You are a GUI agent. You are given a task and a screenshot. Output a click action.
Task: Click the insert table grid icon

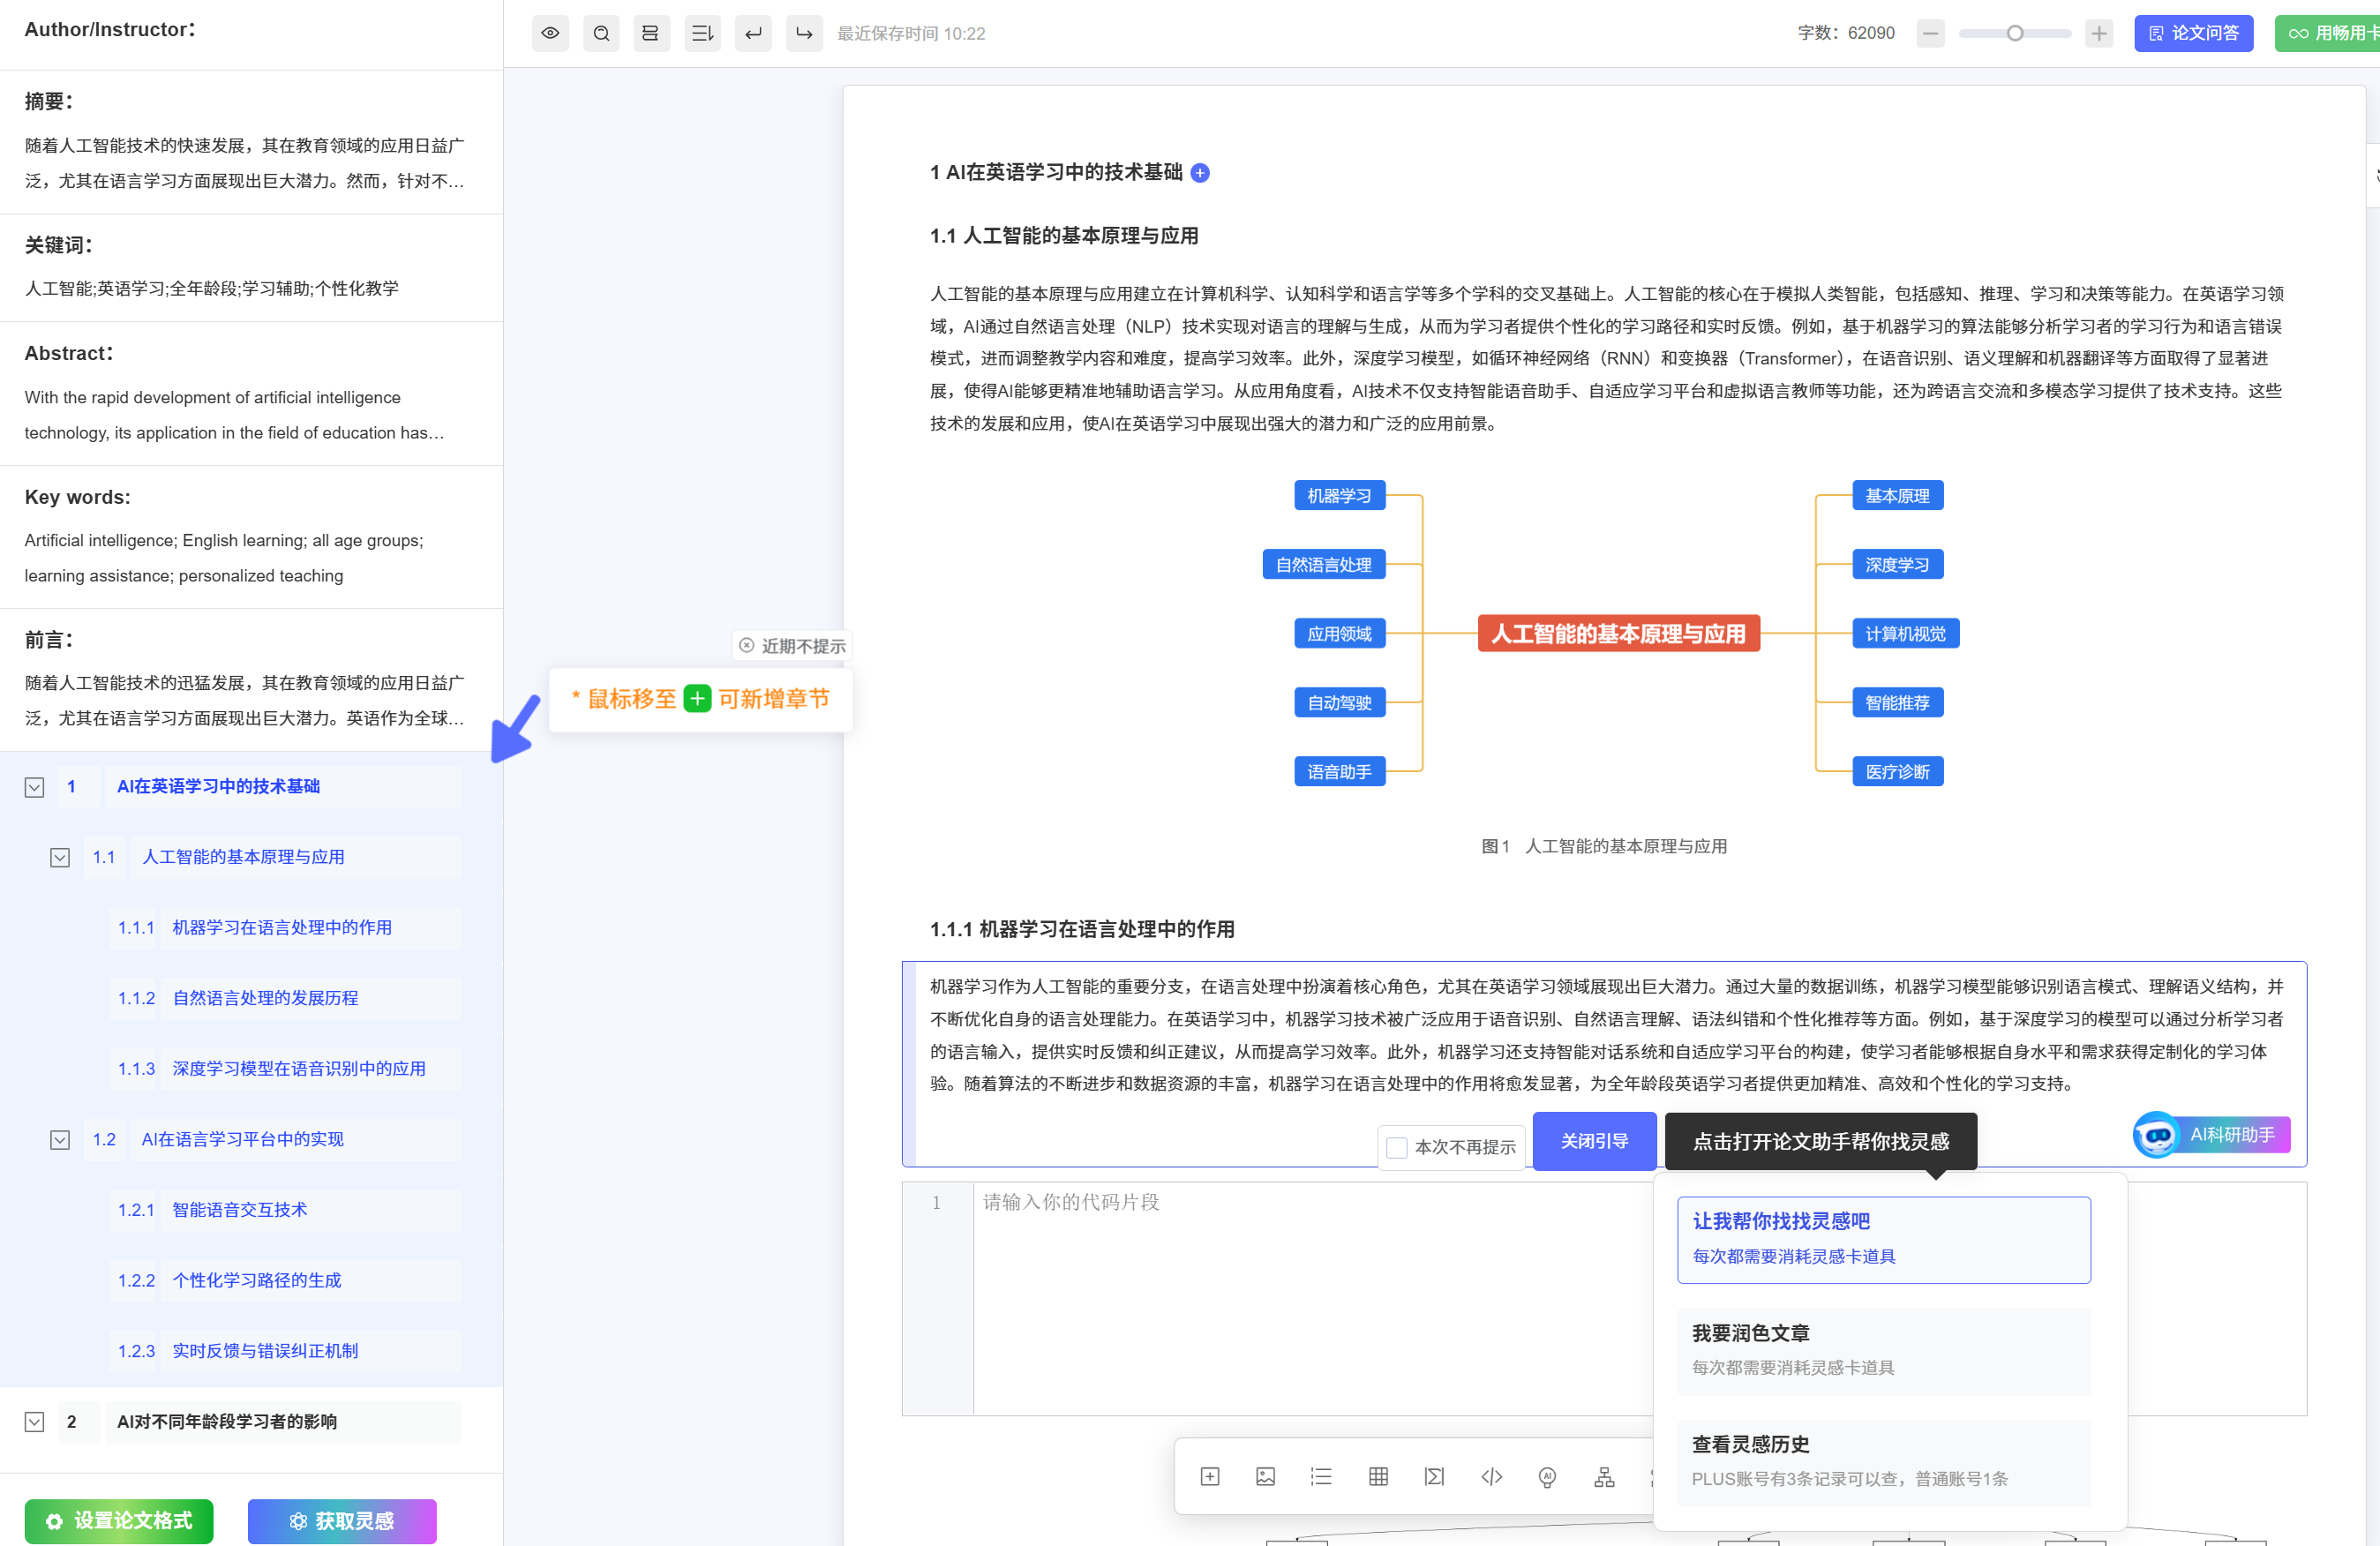coord(1378,1477)
